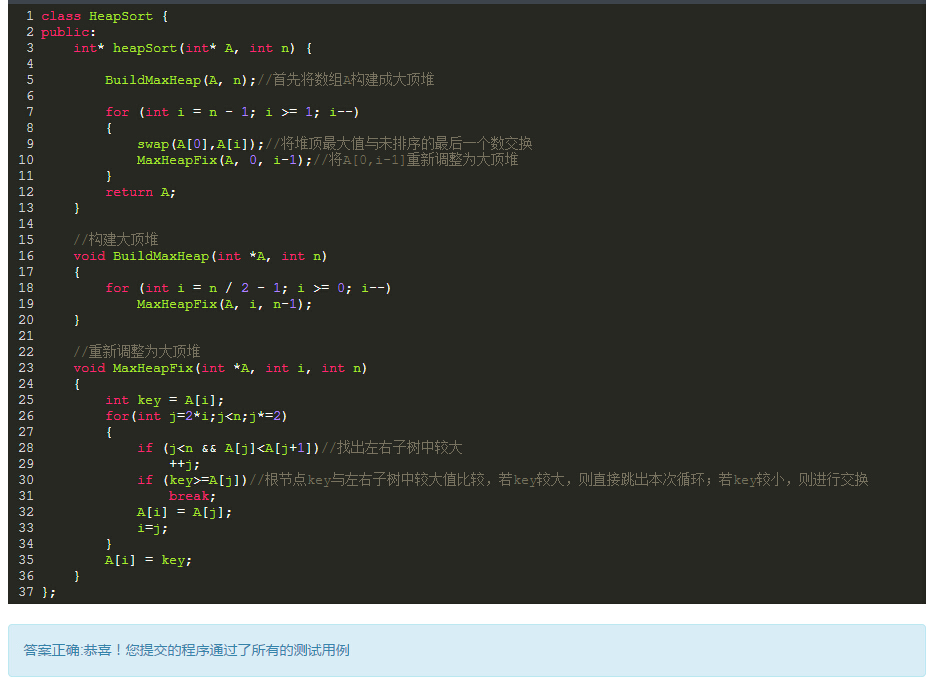Click line number 37 in gutter
The height and width of the screenshot is (683, 927).
pos(26,591)
